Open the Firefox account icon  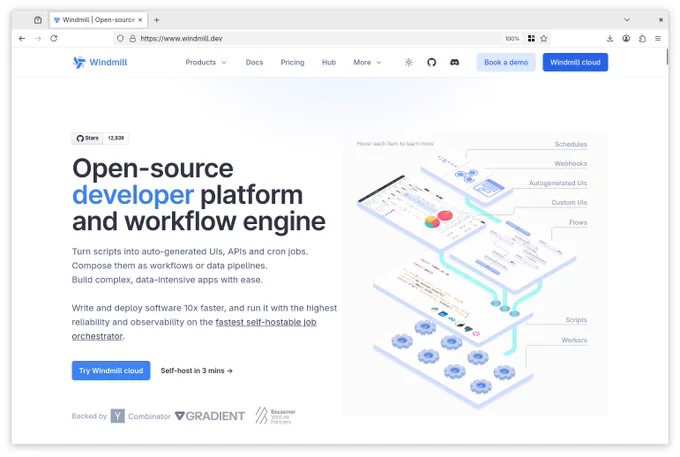point(626,39)
